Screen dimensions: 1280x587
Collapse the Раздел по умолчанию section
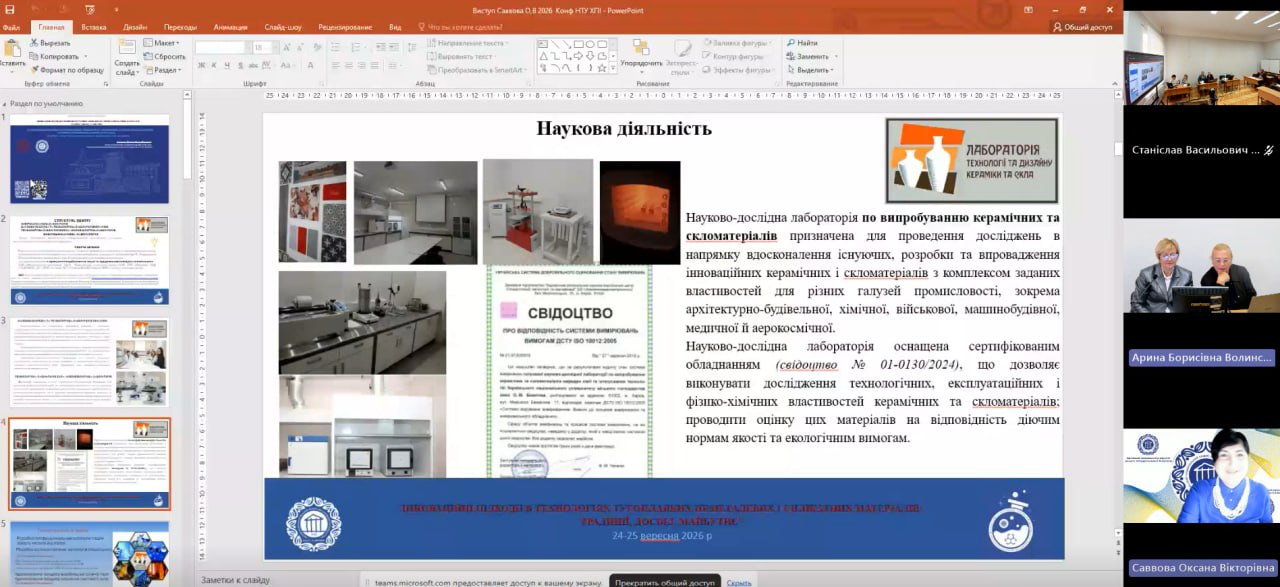(6, 103)
